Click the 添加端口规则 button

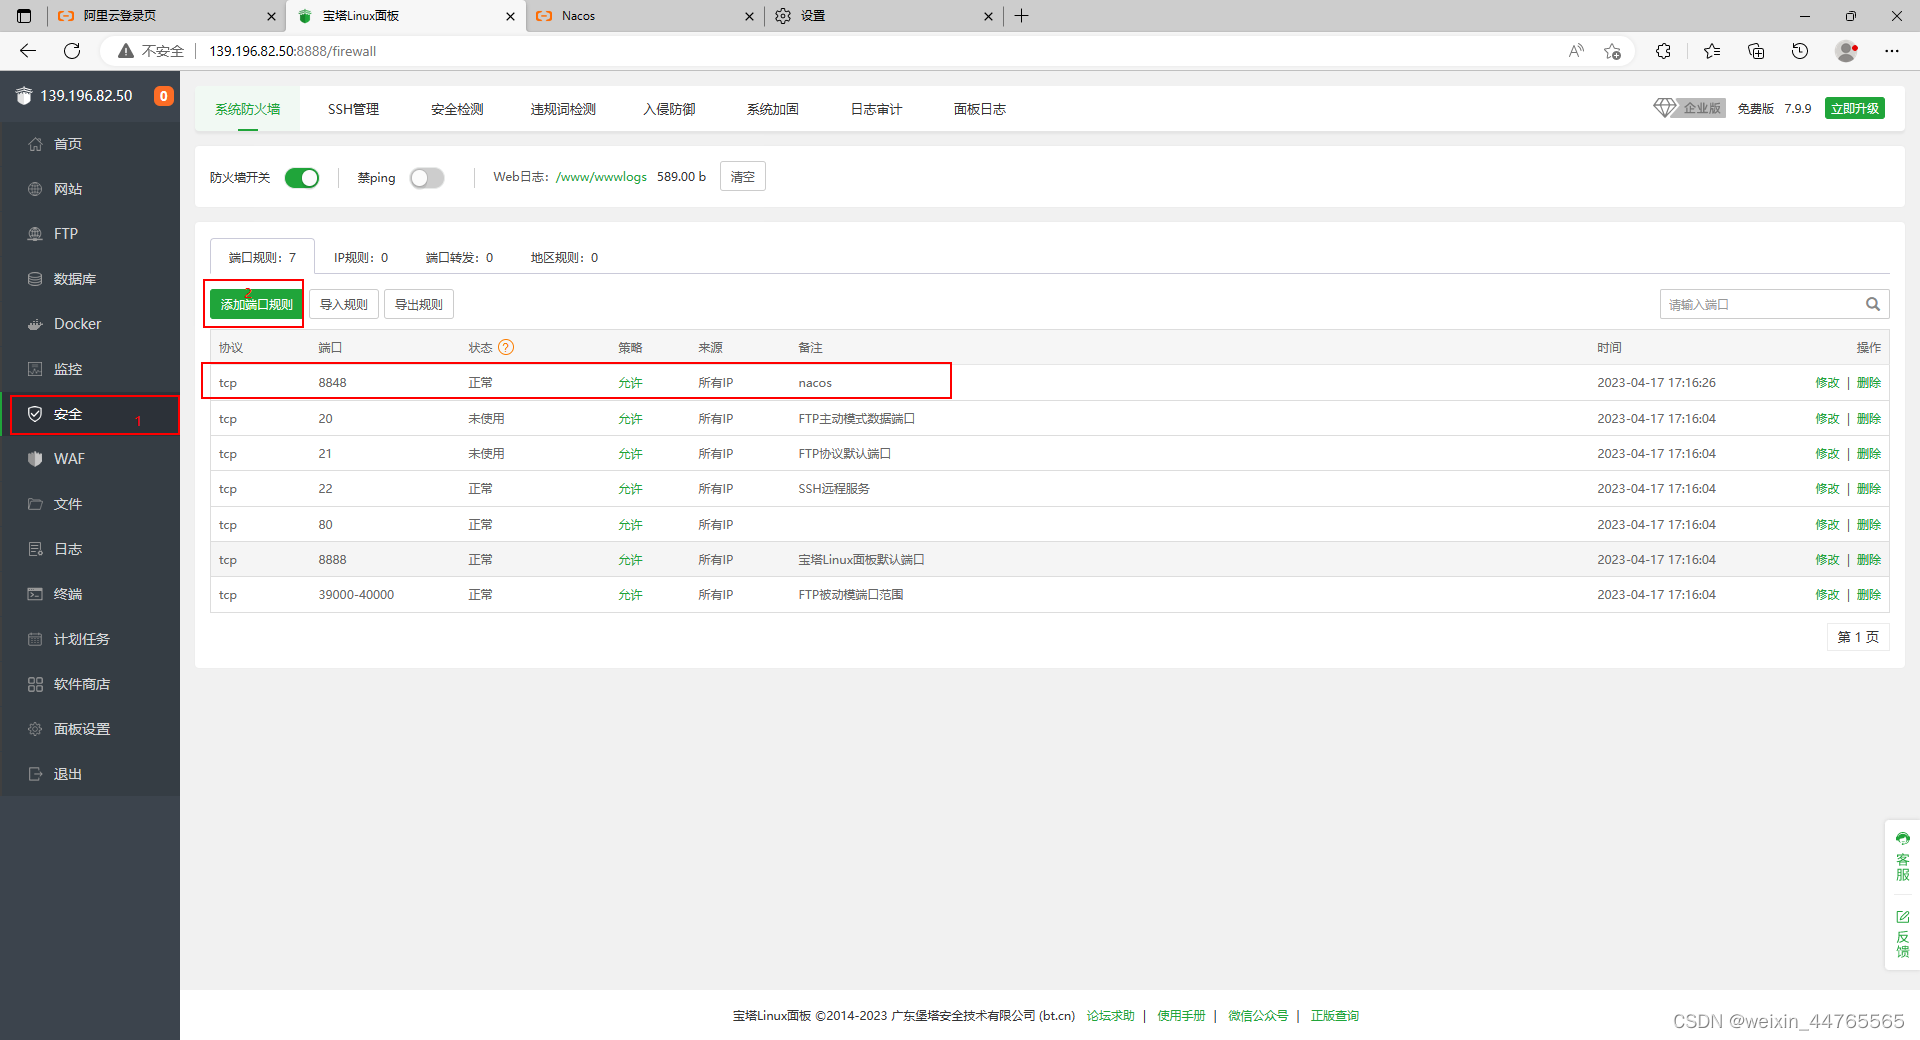tap(257, 304)
